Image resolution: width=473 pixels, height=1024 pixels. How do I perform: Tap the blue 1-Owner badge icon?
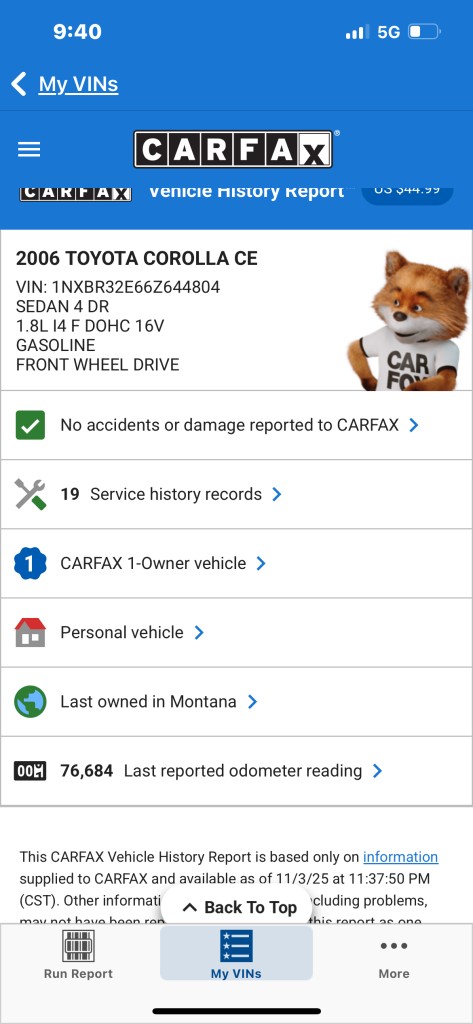click(x=30, y=564)
